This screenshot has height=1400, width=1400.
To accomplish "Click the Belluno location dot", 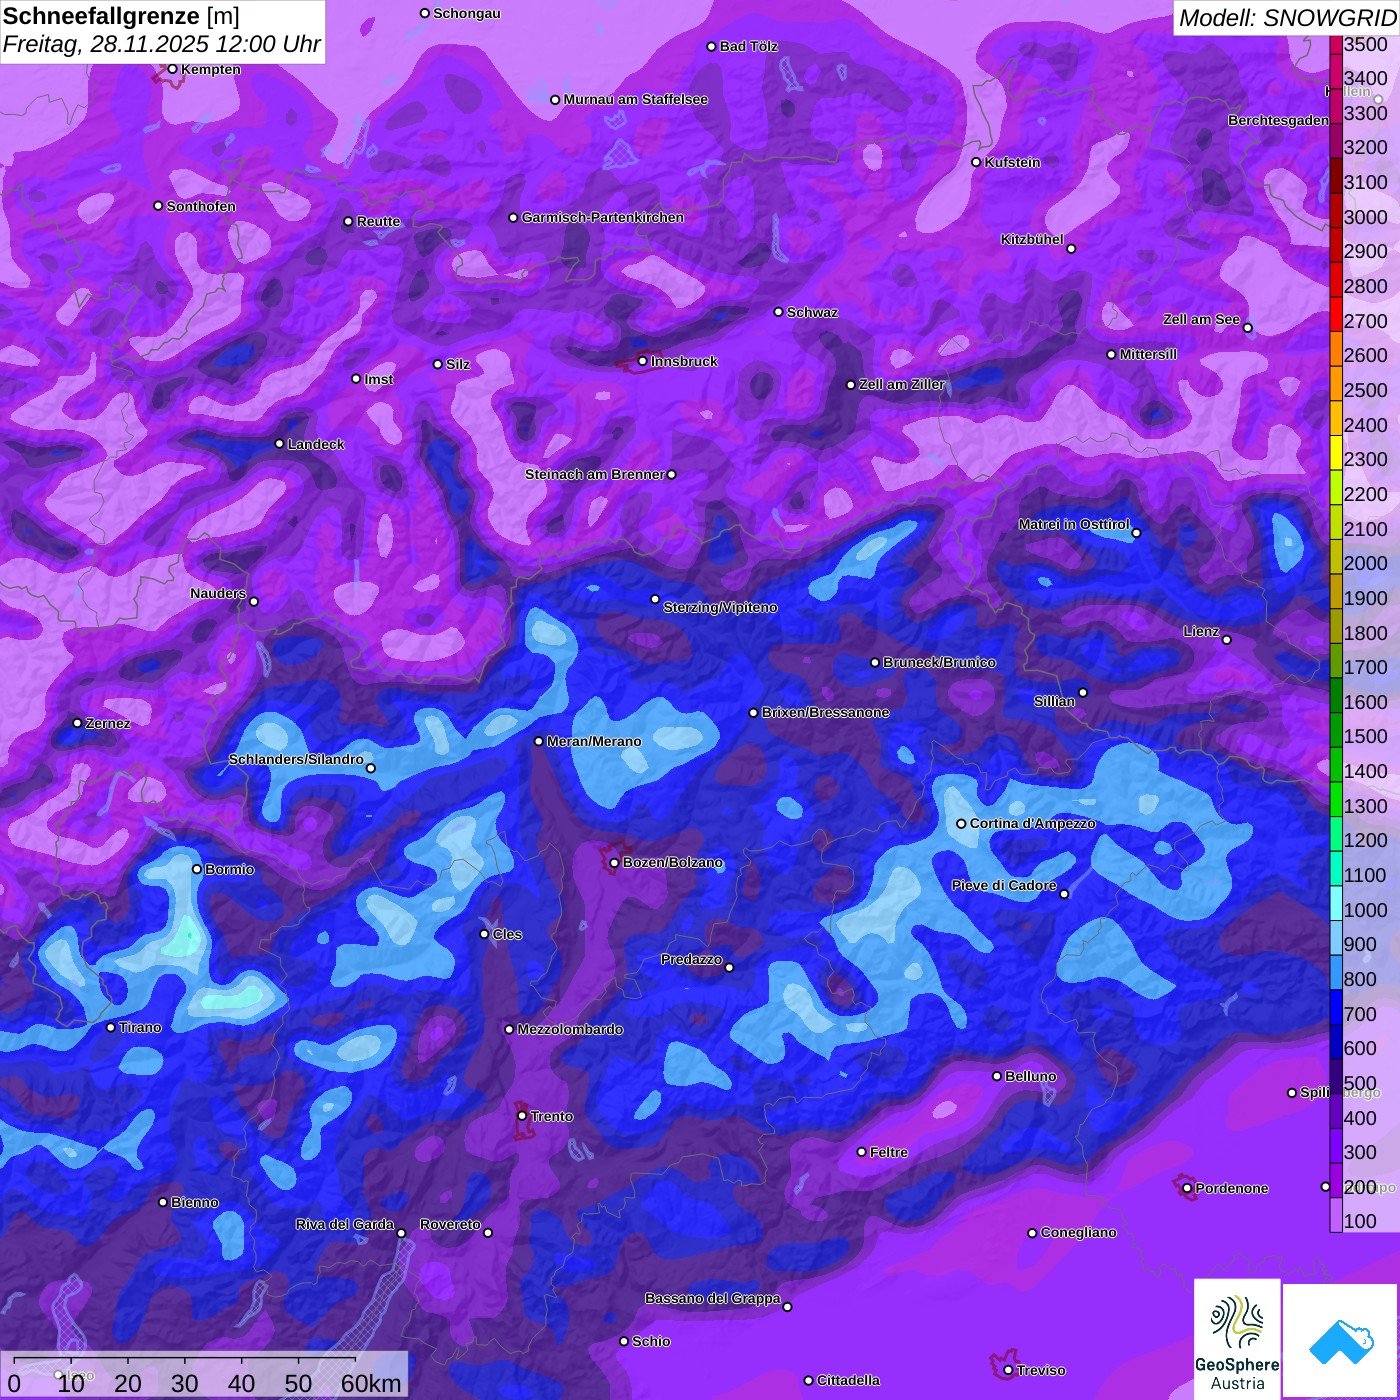I will [997, 1076].
